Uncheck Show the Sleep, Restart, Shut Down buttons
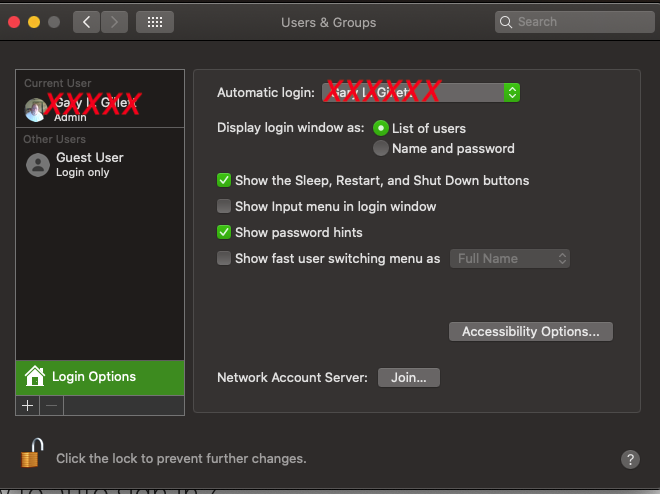Screen dimensions: 660x494 [x=225, y=181]
